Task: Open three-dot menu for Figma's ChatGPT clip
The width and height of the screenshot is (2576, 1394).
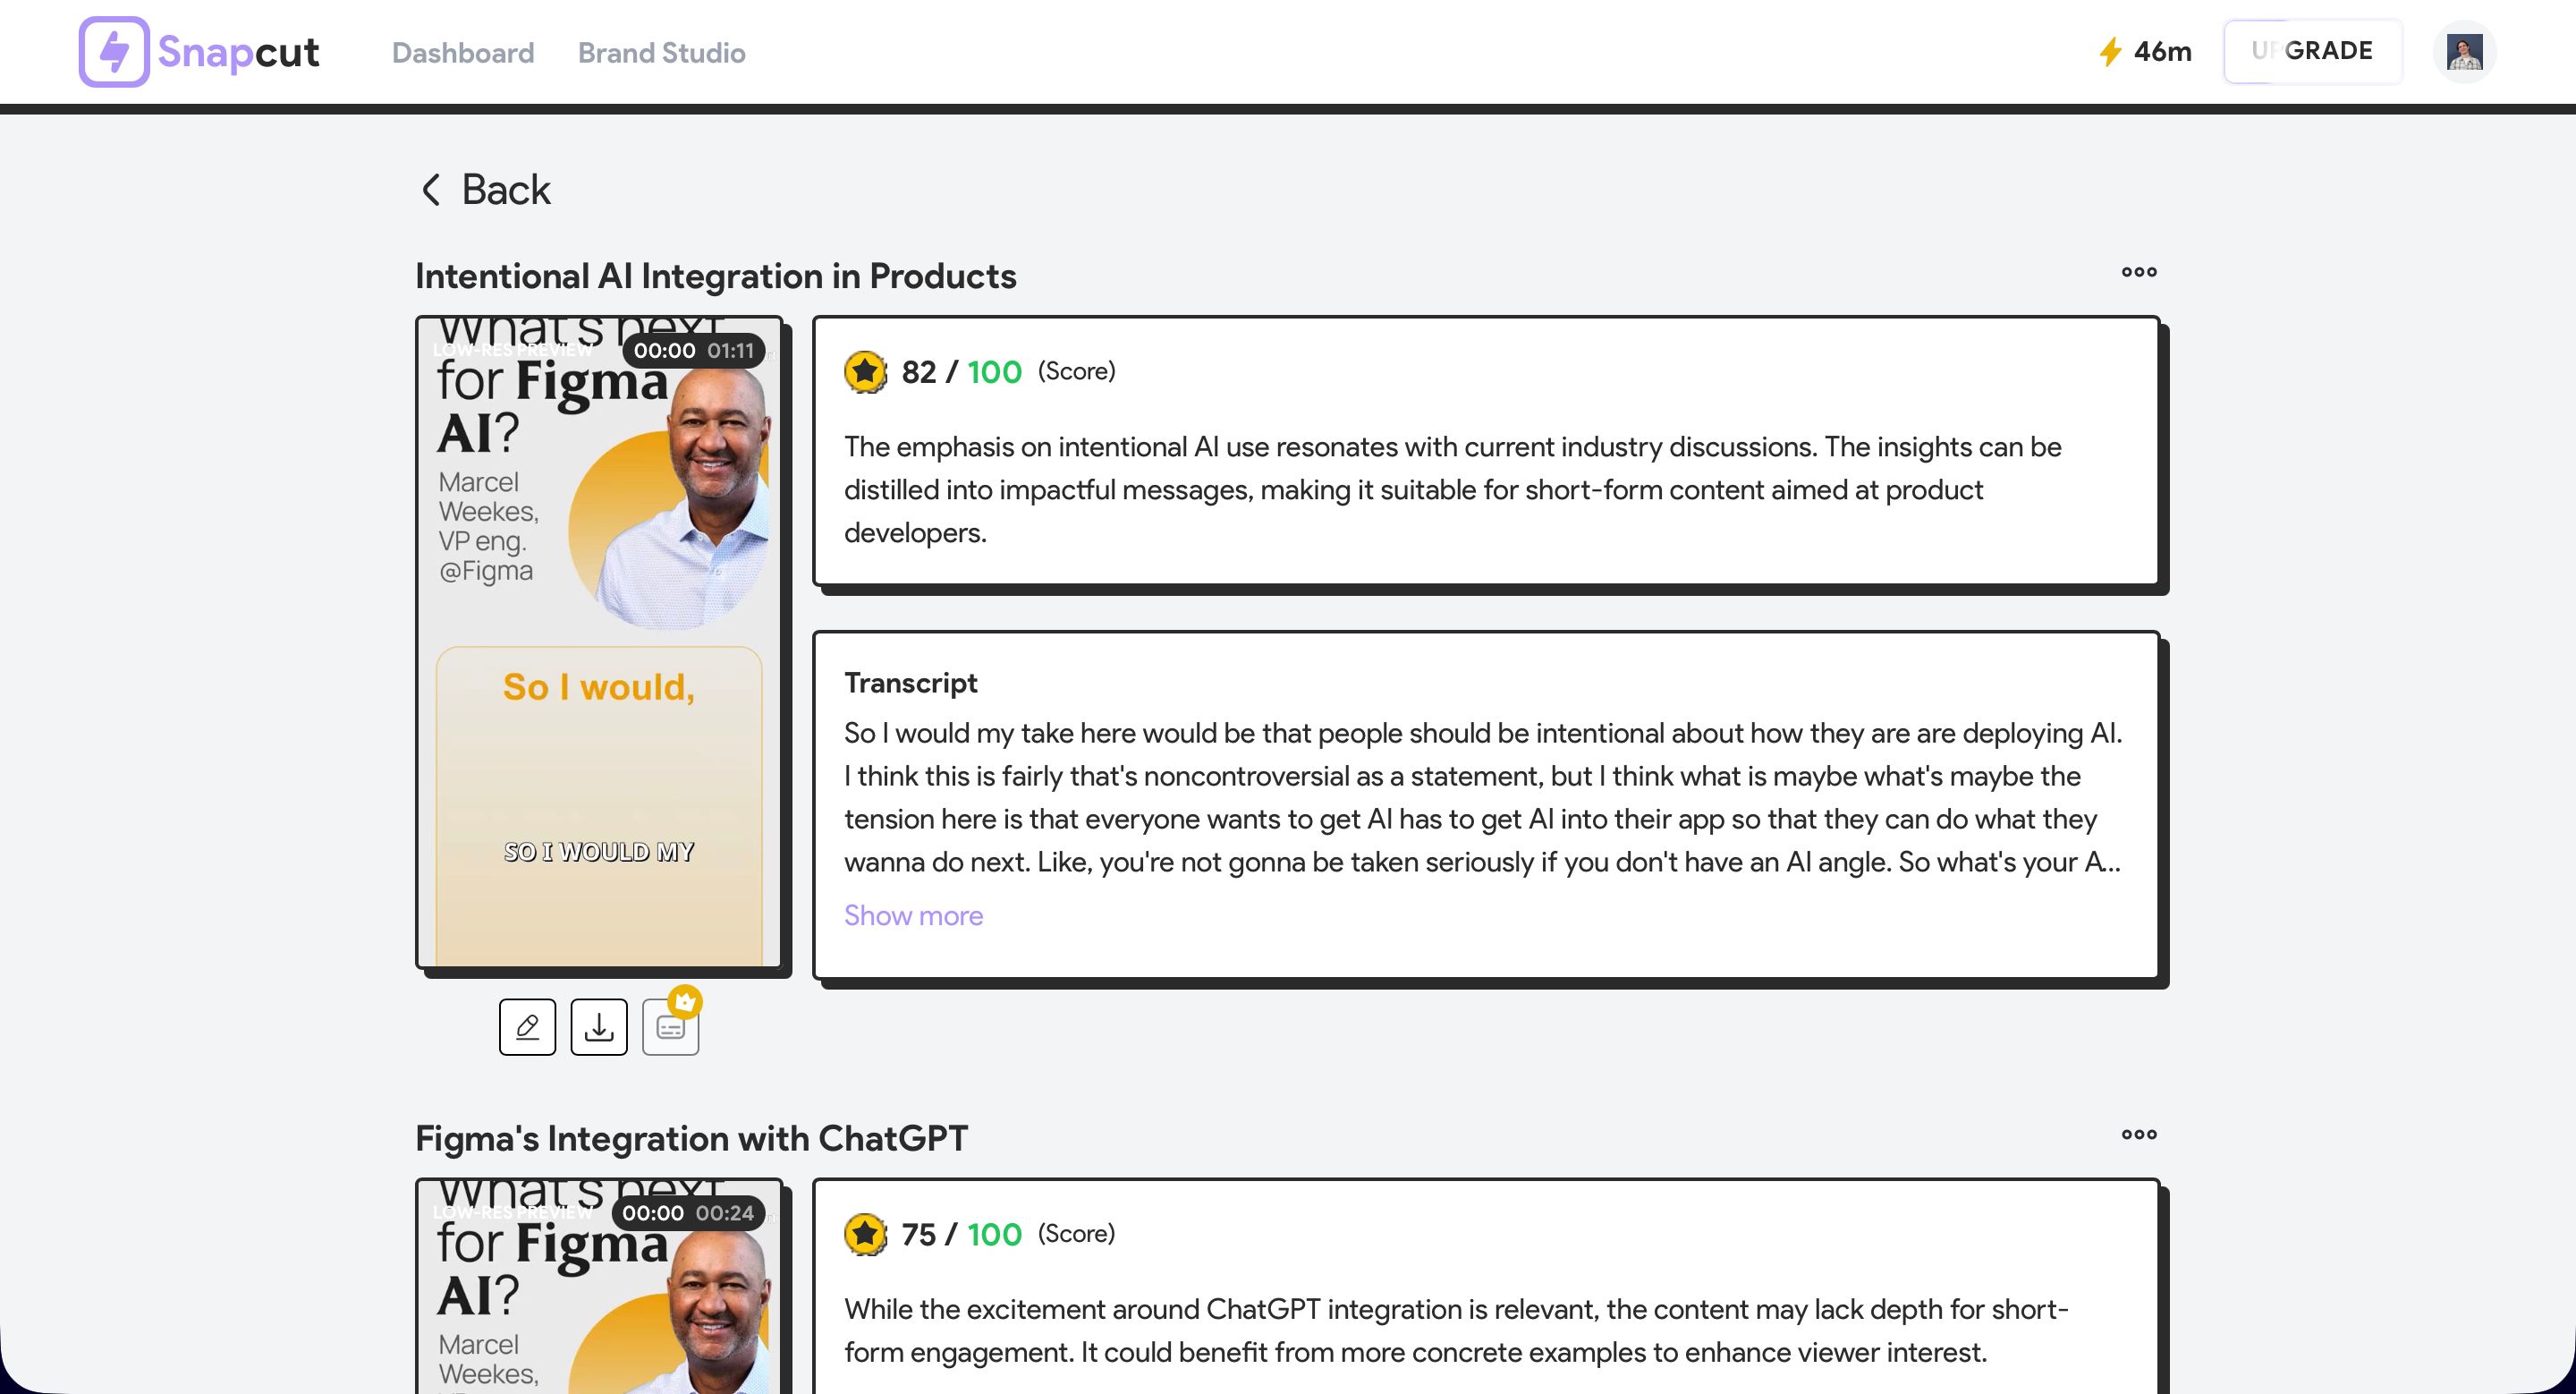Action: tap(2139, 1134)
